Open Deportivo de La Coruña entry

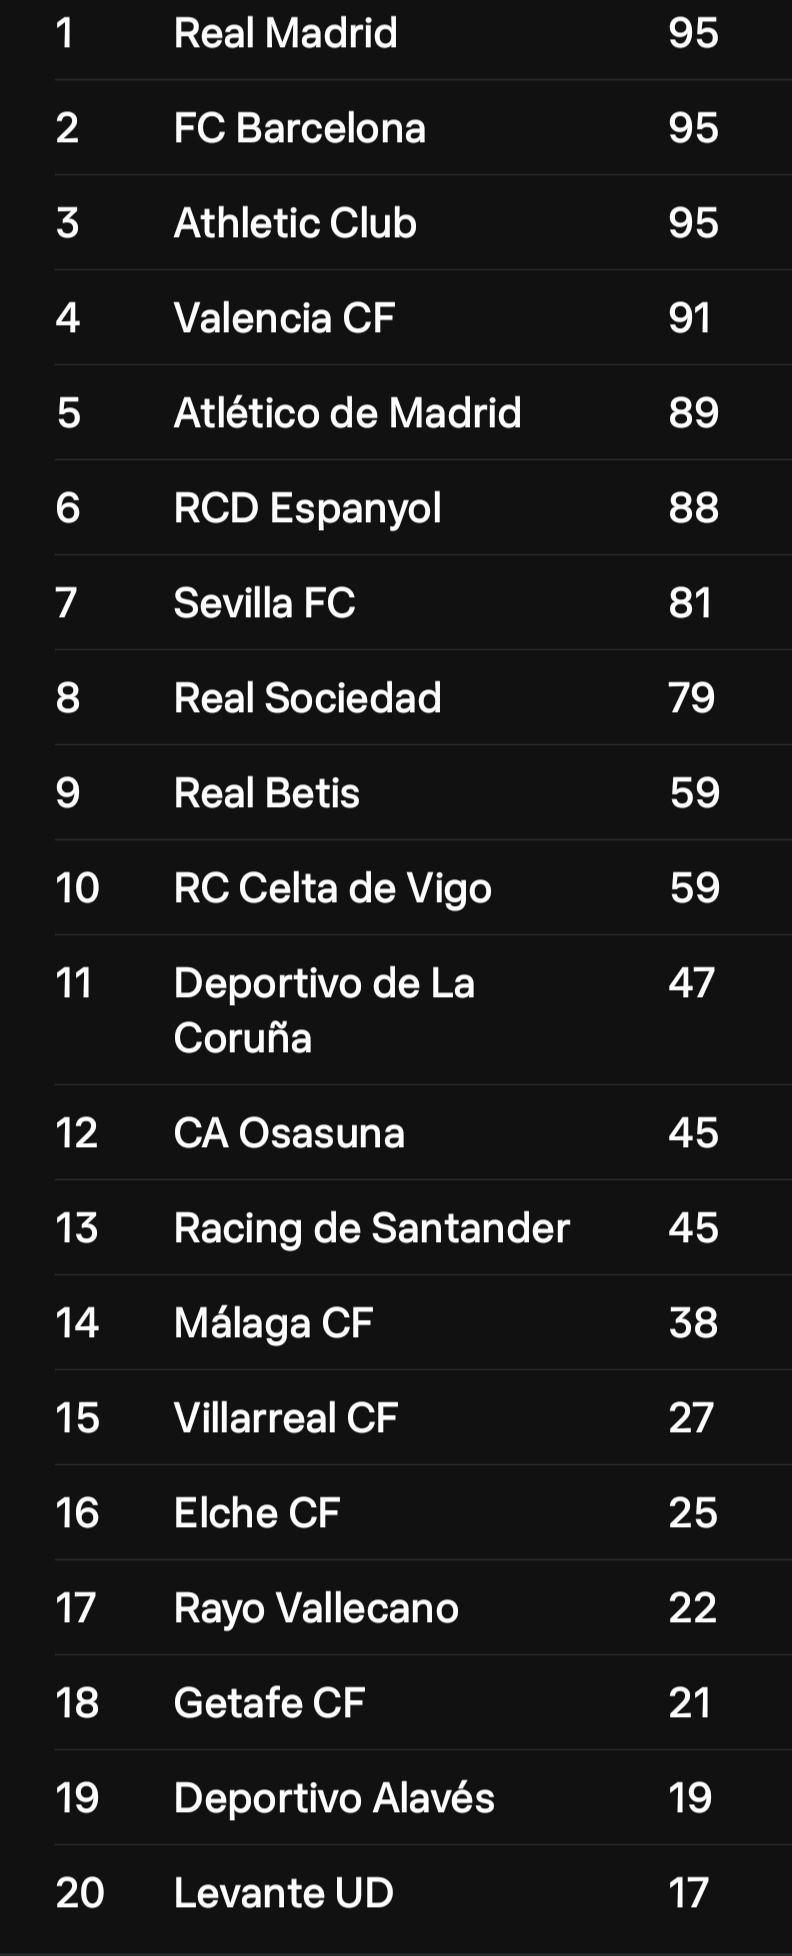423,1010
